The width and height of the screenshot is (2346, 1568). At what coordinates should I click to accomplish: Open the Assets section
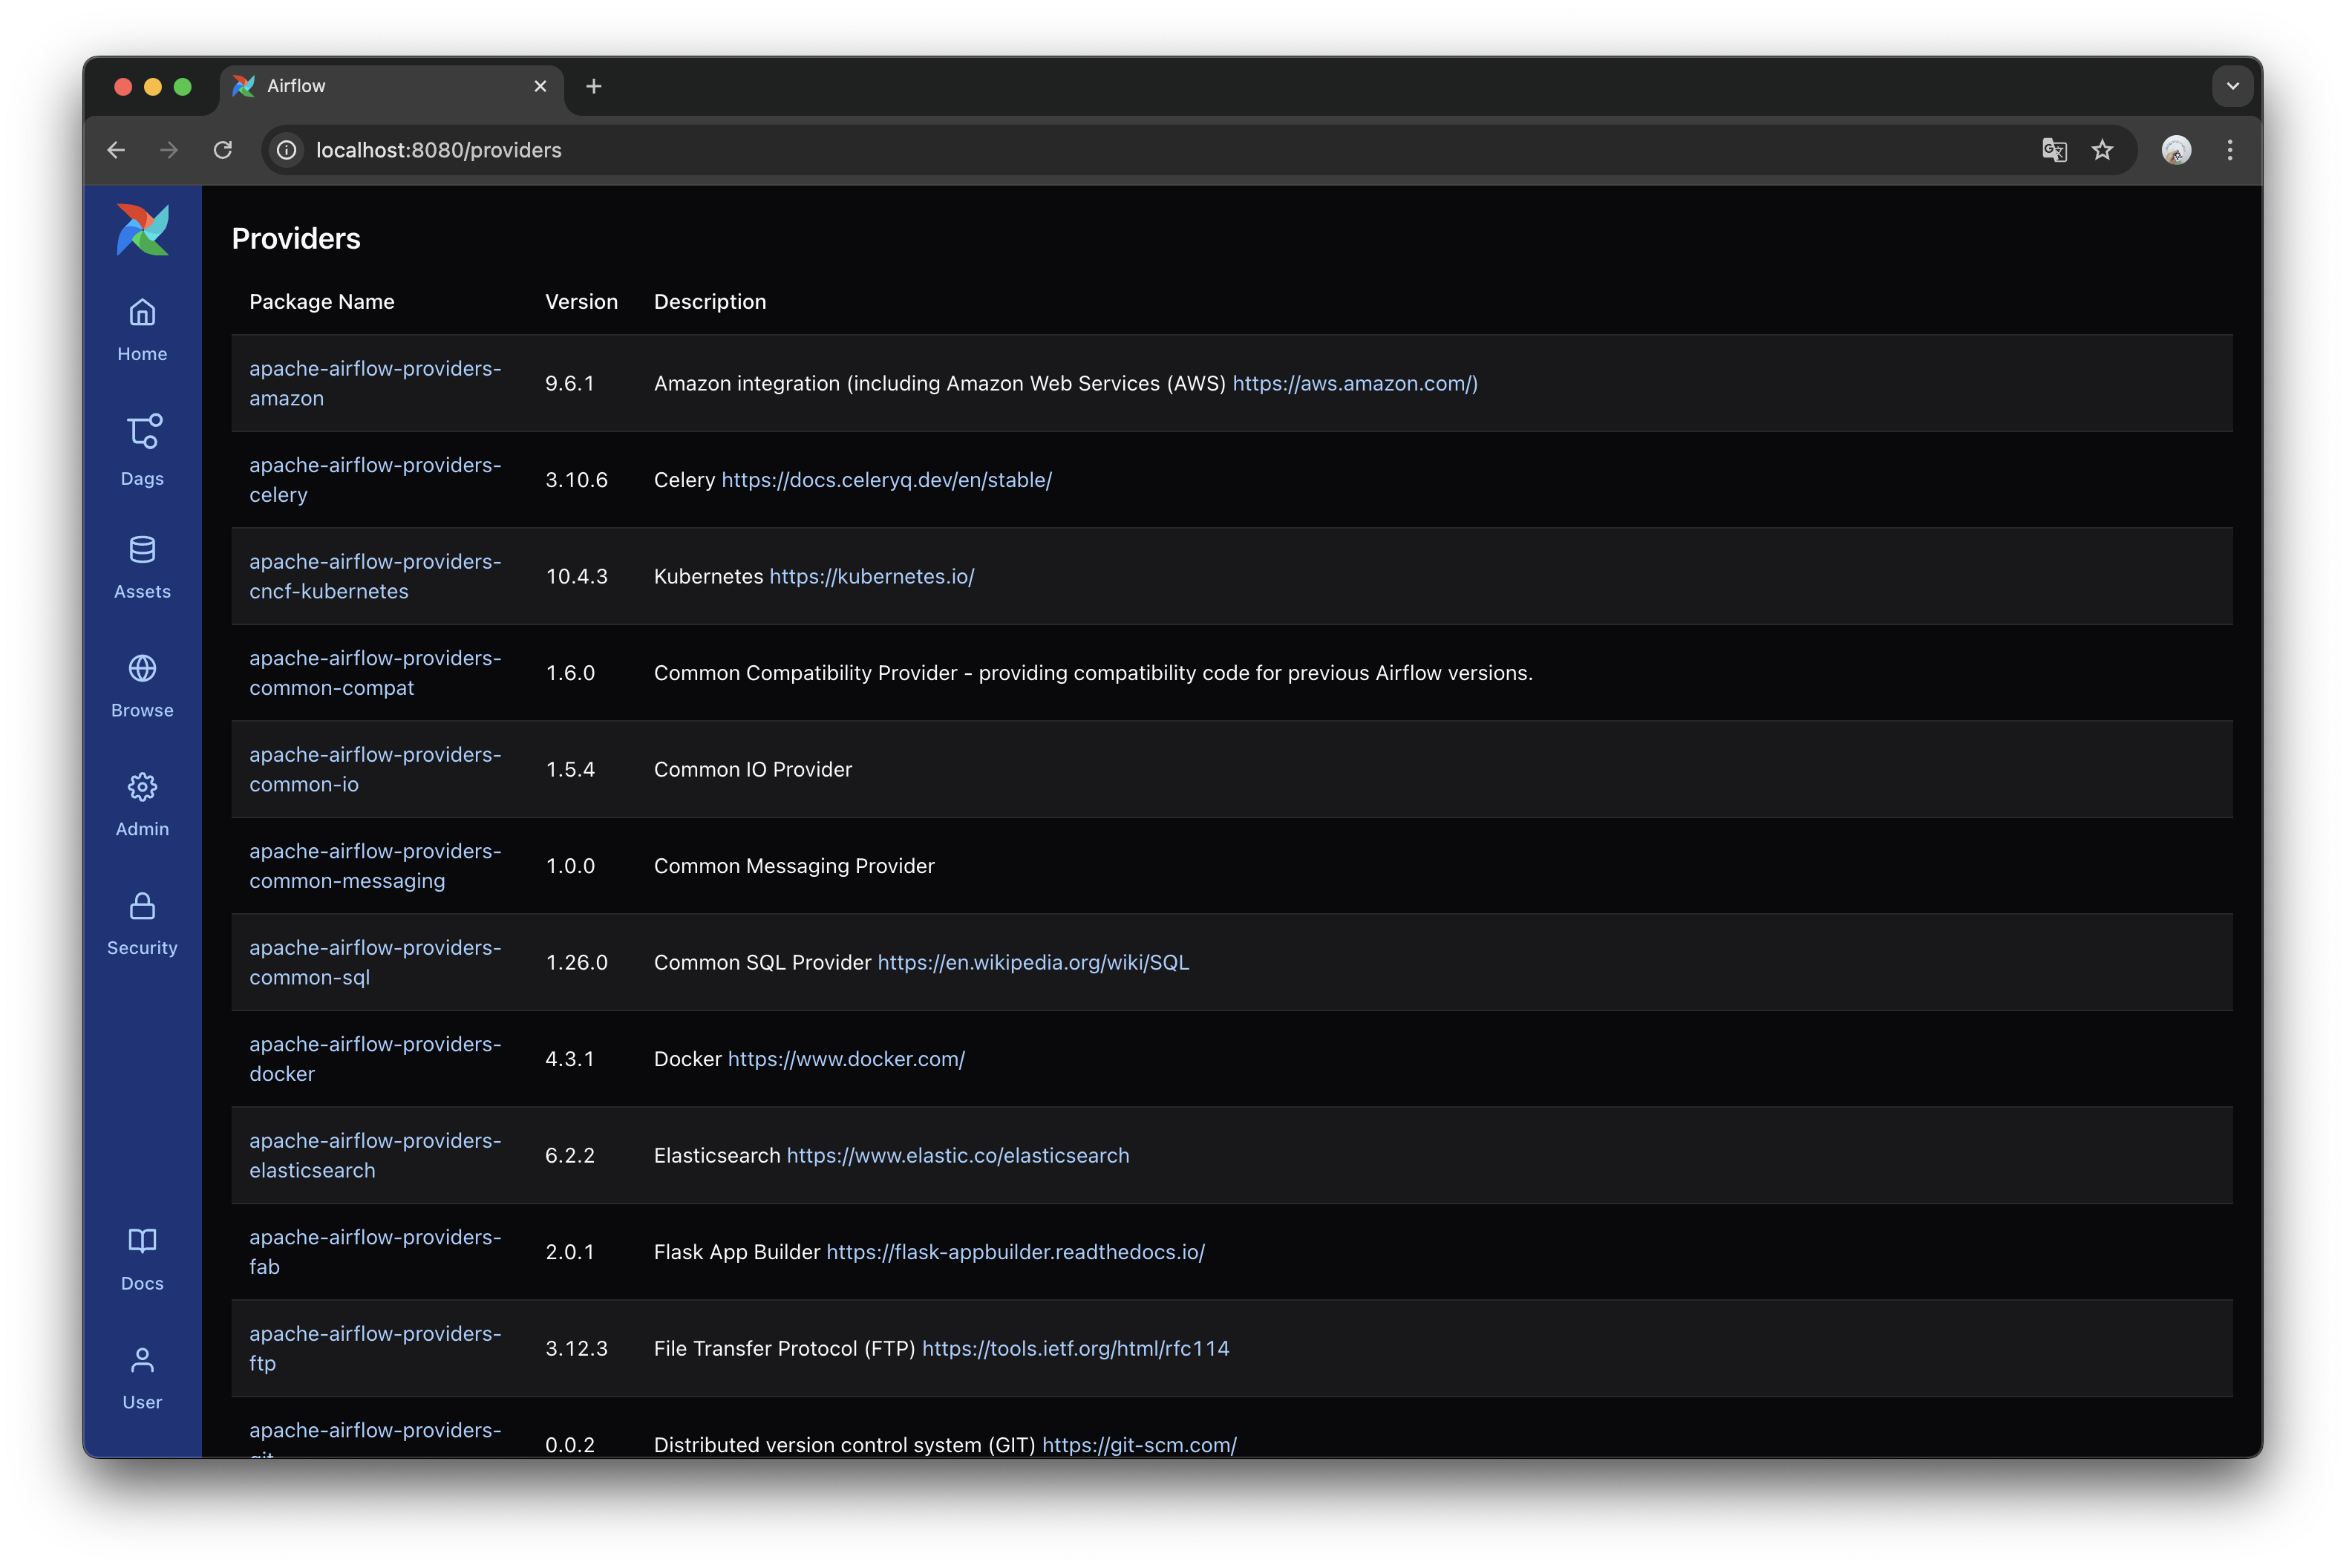(x=142, y=568)
